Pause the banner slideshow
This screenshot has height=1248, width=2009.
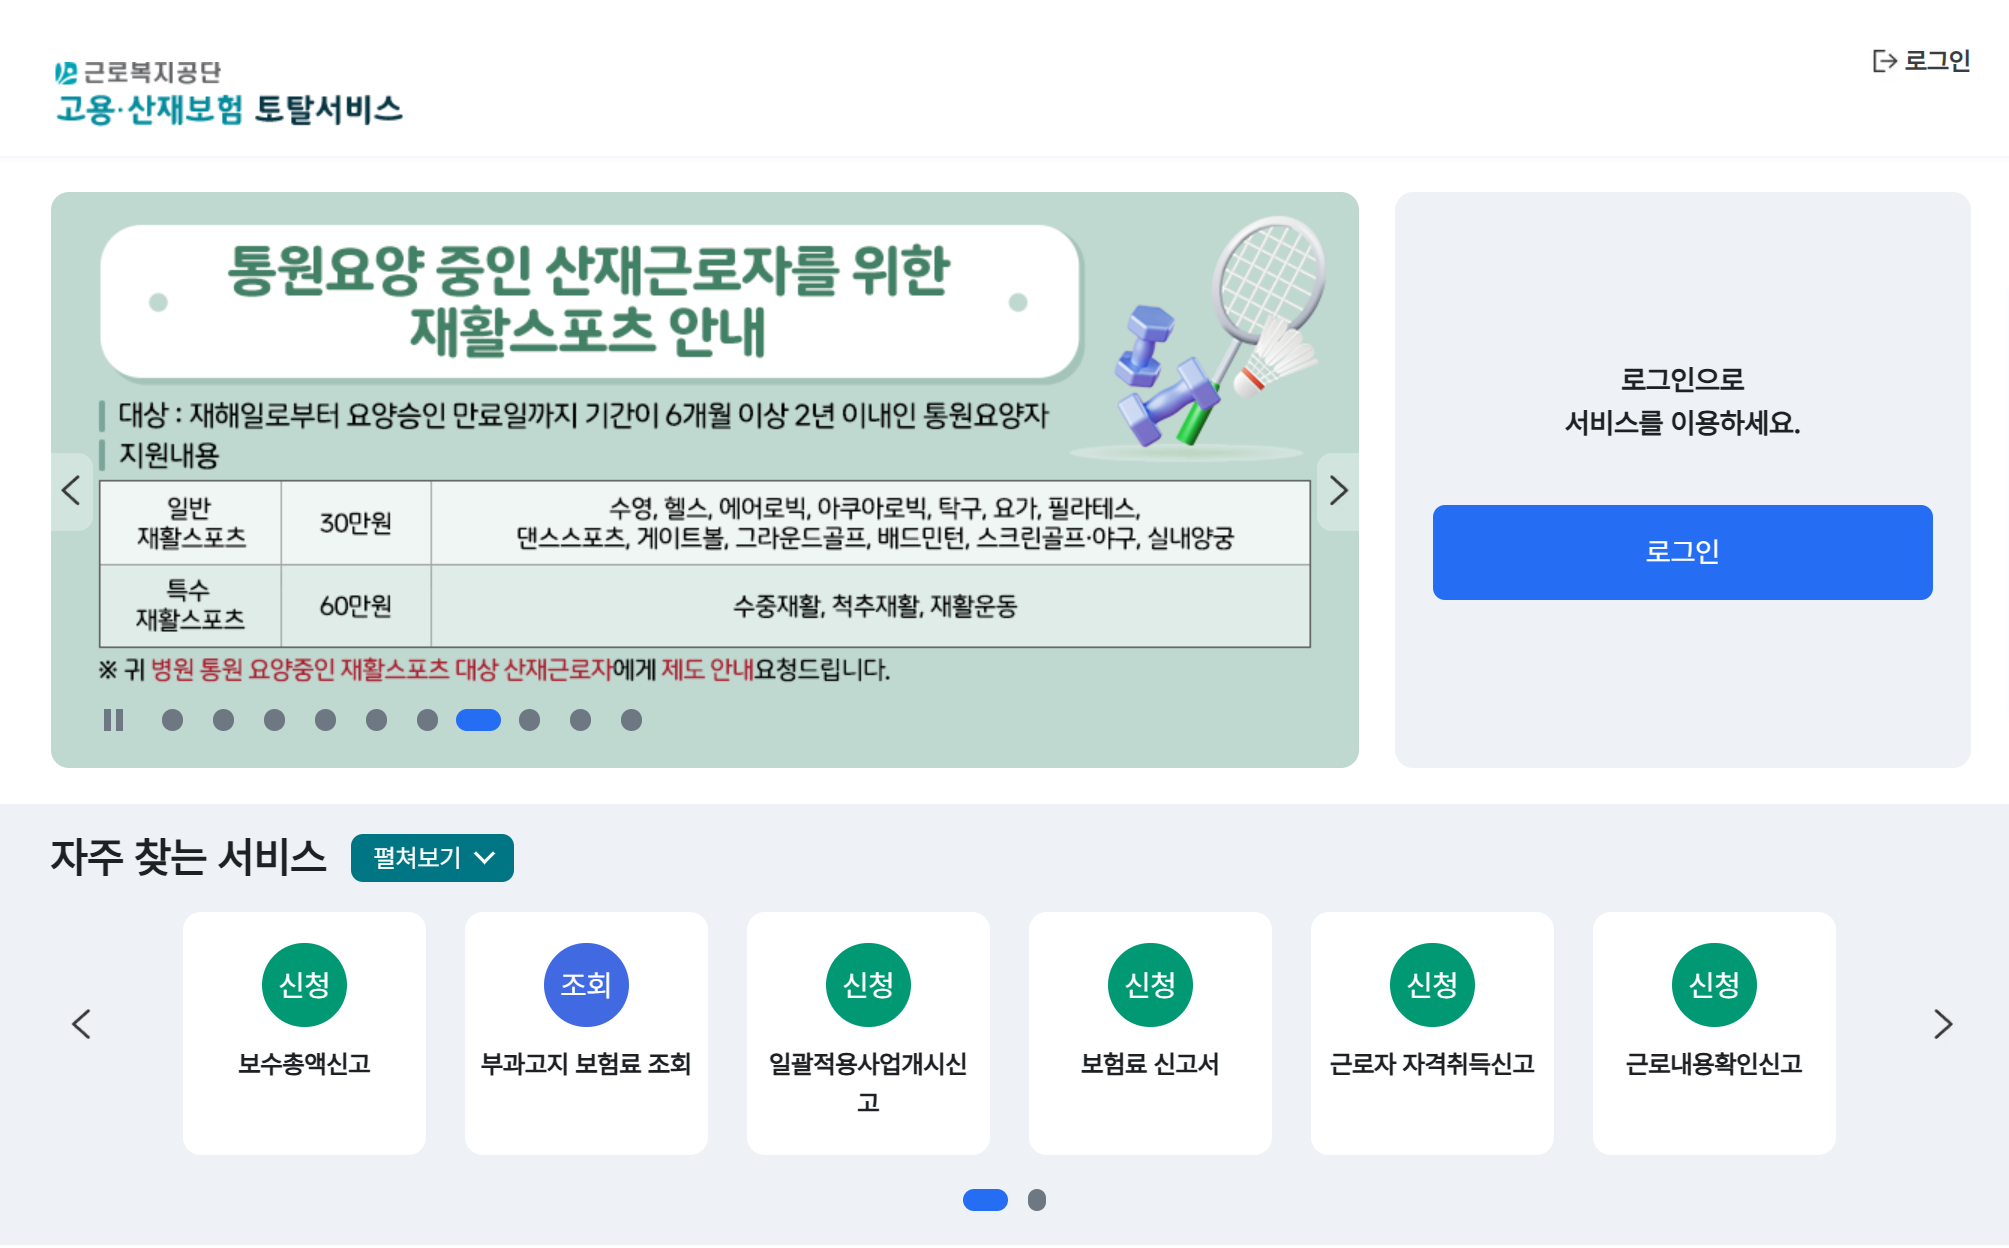(115, 720)
